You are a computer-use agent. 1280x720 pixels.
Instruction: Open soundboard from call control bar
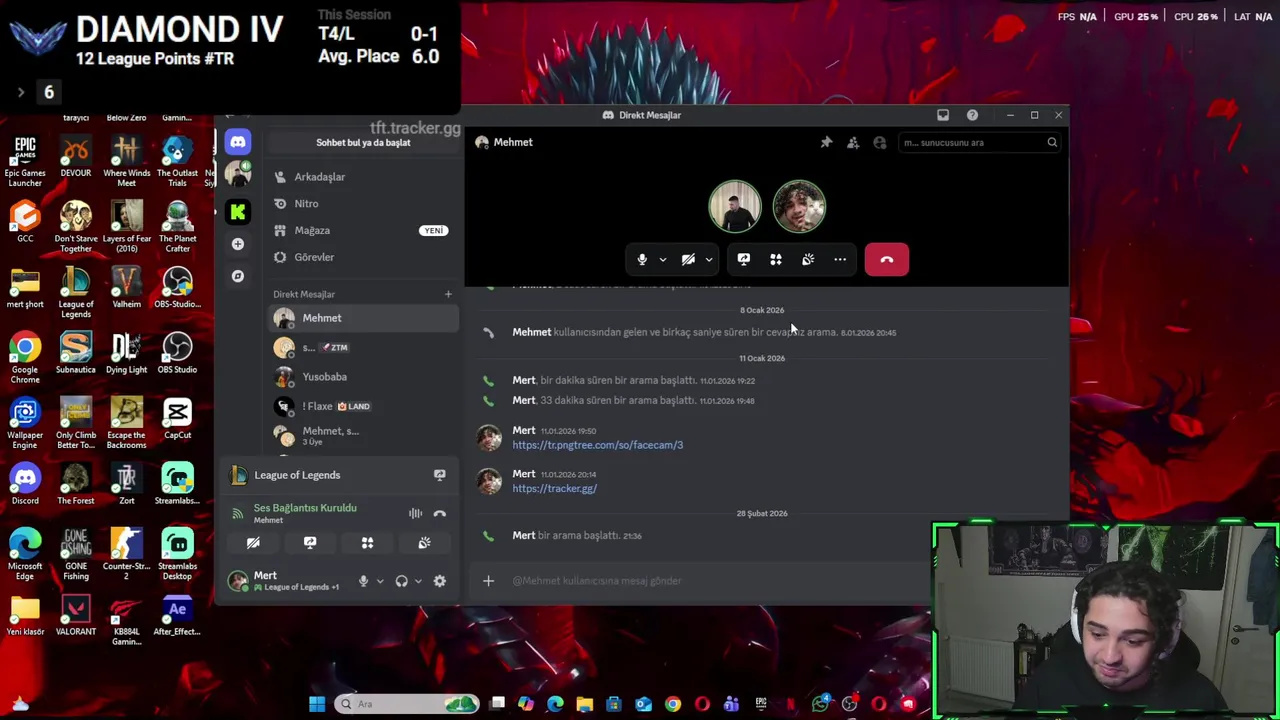(x=808, y=260)
